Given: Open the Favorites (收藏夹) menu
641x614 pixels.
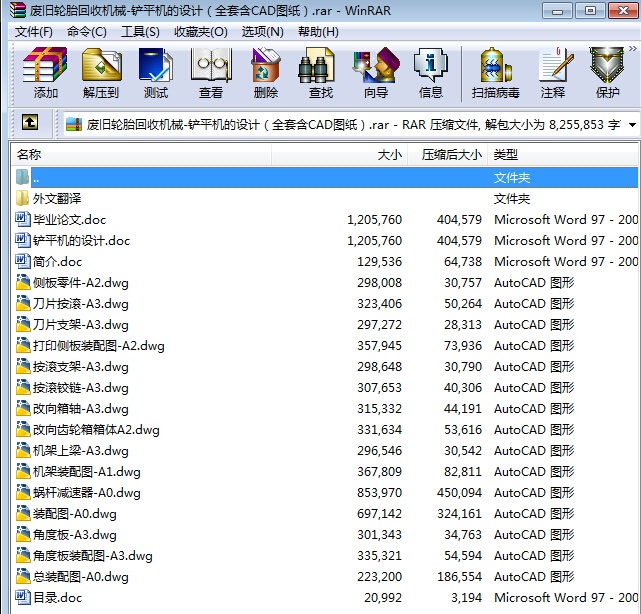Looking at the screenshot, I should pos(201,31).
